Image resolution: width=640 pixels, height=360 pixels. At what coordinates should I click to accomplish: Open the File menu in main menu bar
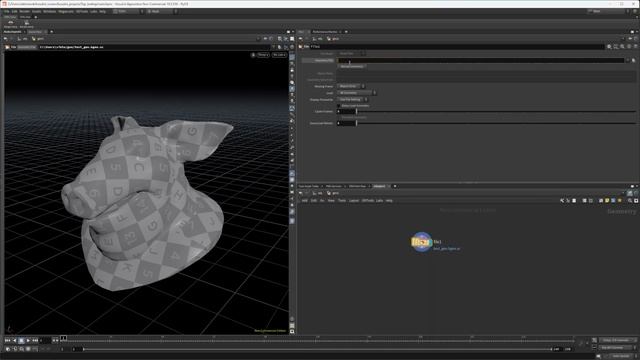(x=7, y=11)
